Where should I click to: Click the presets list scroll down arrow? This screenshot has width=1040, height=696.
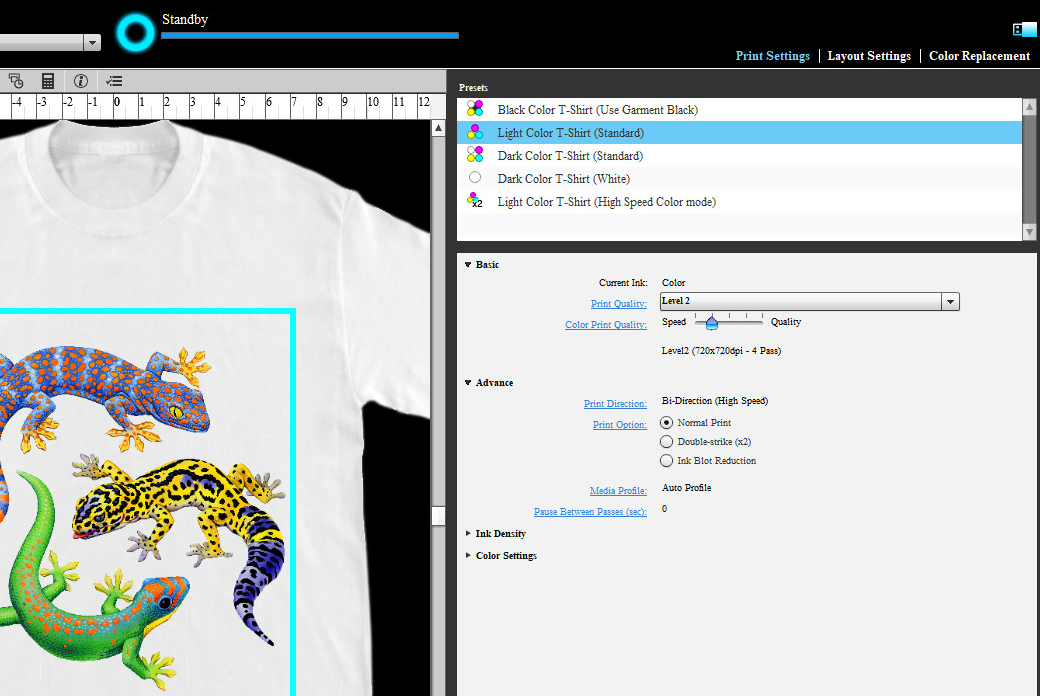click(1030, 232)
